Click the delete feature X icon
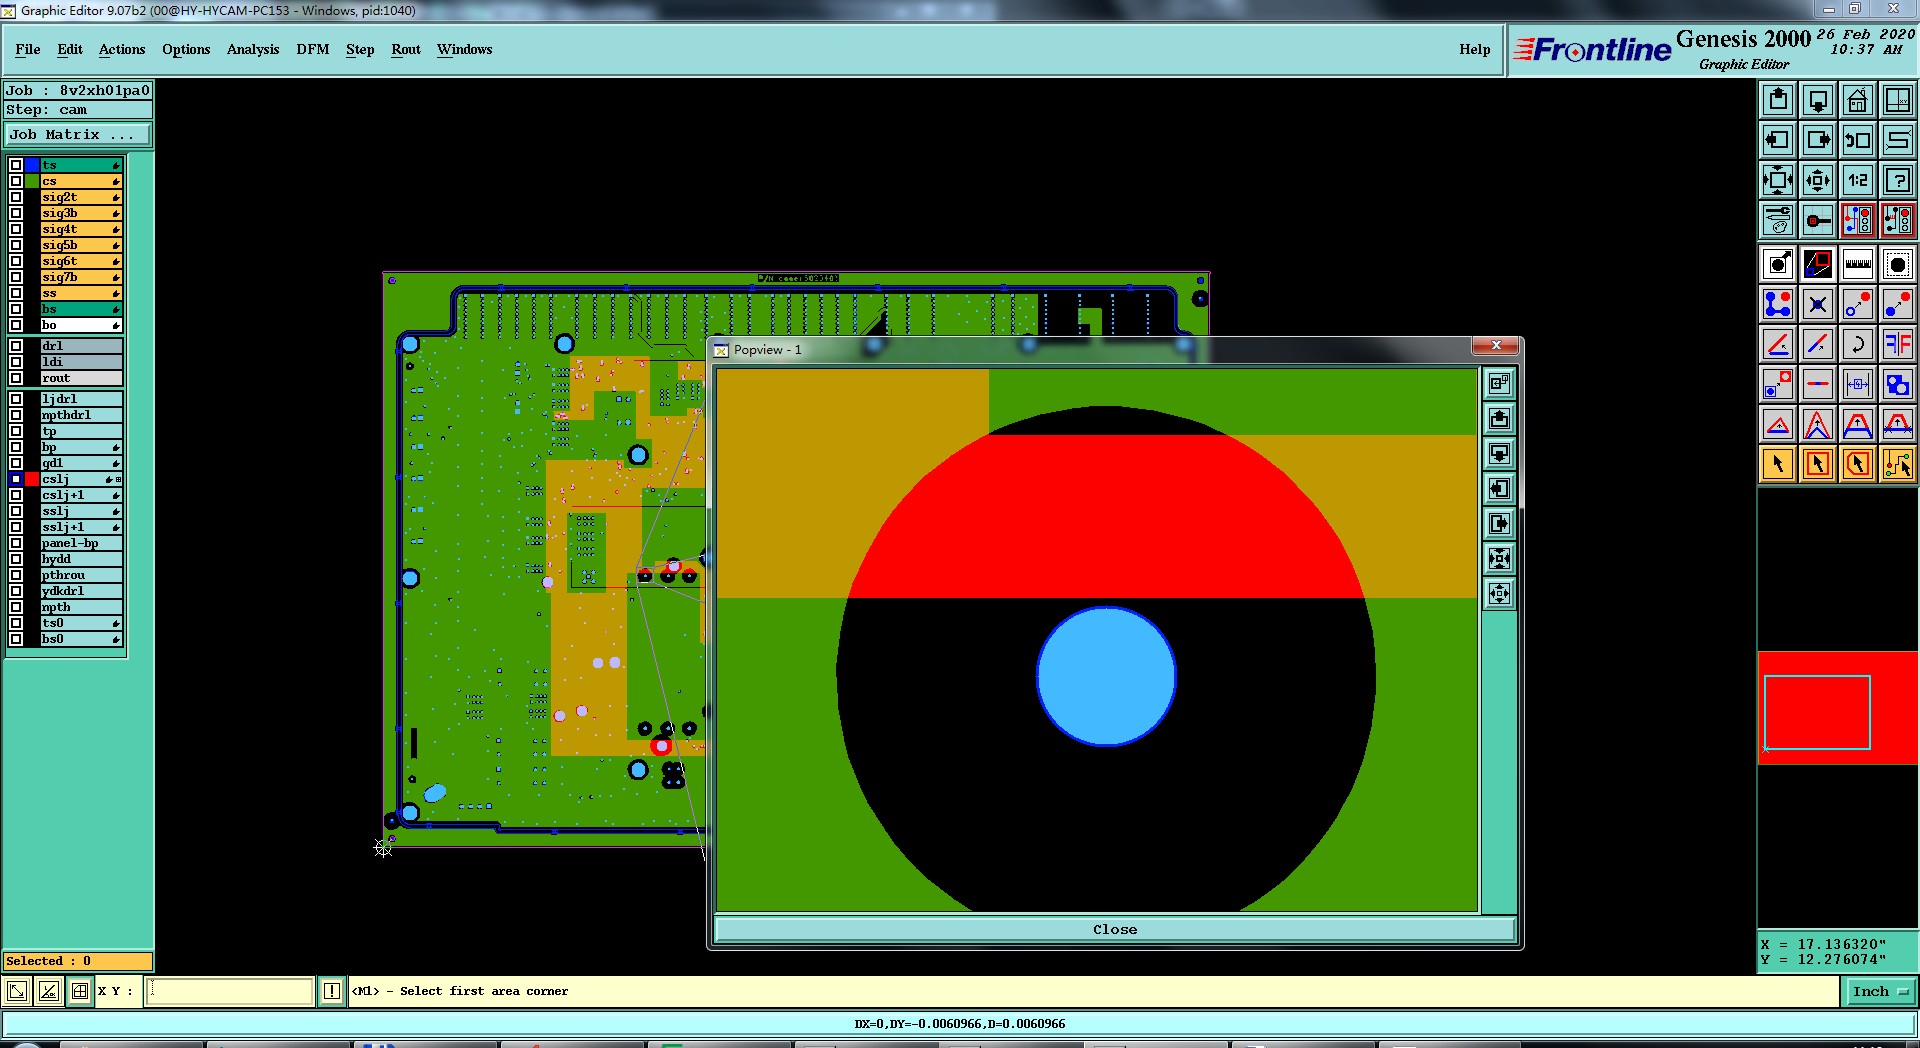 [1818, 304]
